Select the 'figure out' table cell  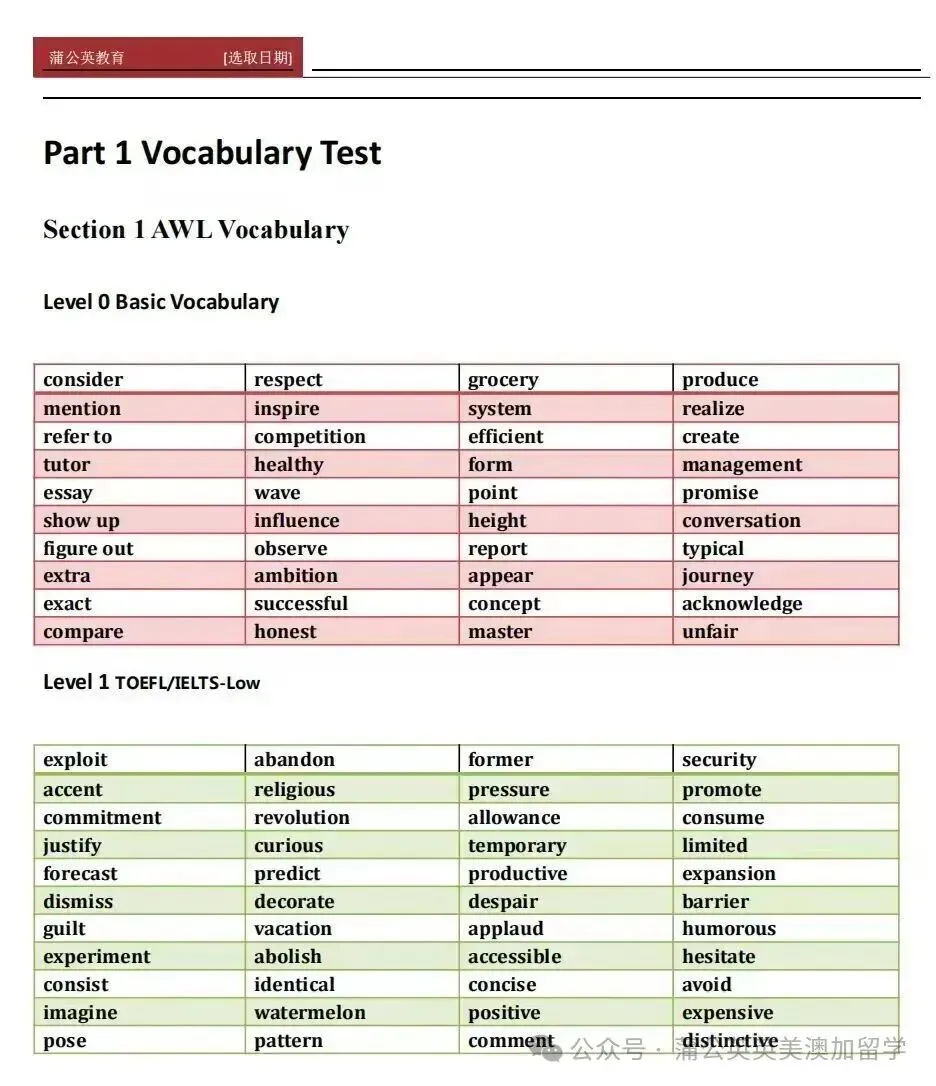coord(140,548)
